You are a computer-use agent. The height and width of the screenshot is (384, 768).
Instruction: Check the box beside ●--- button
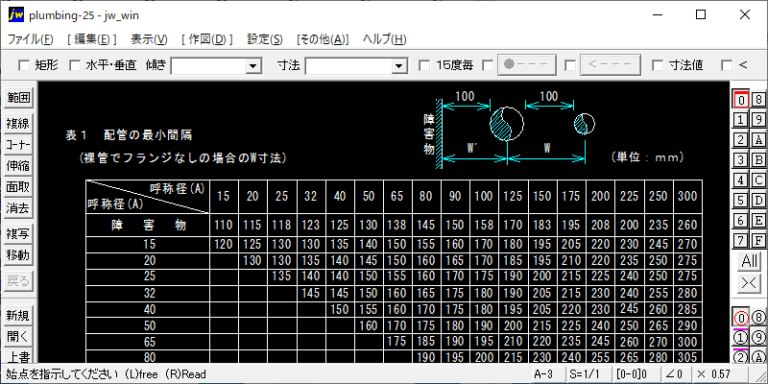pyautogui.click(x=488, y=65)
